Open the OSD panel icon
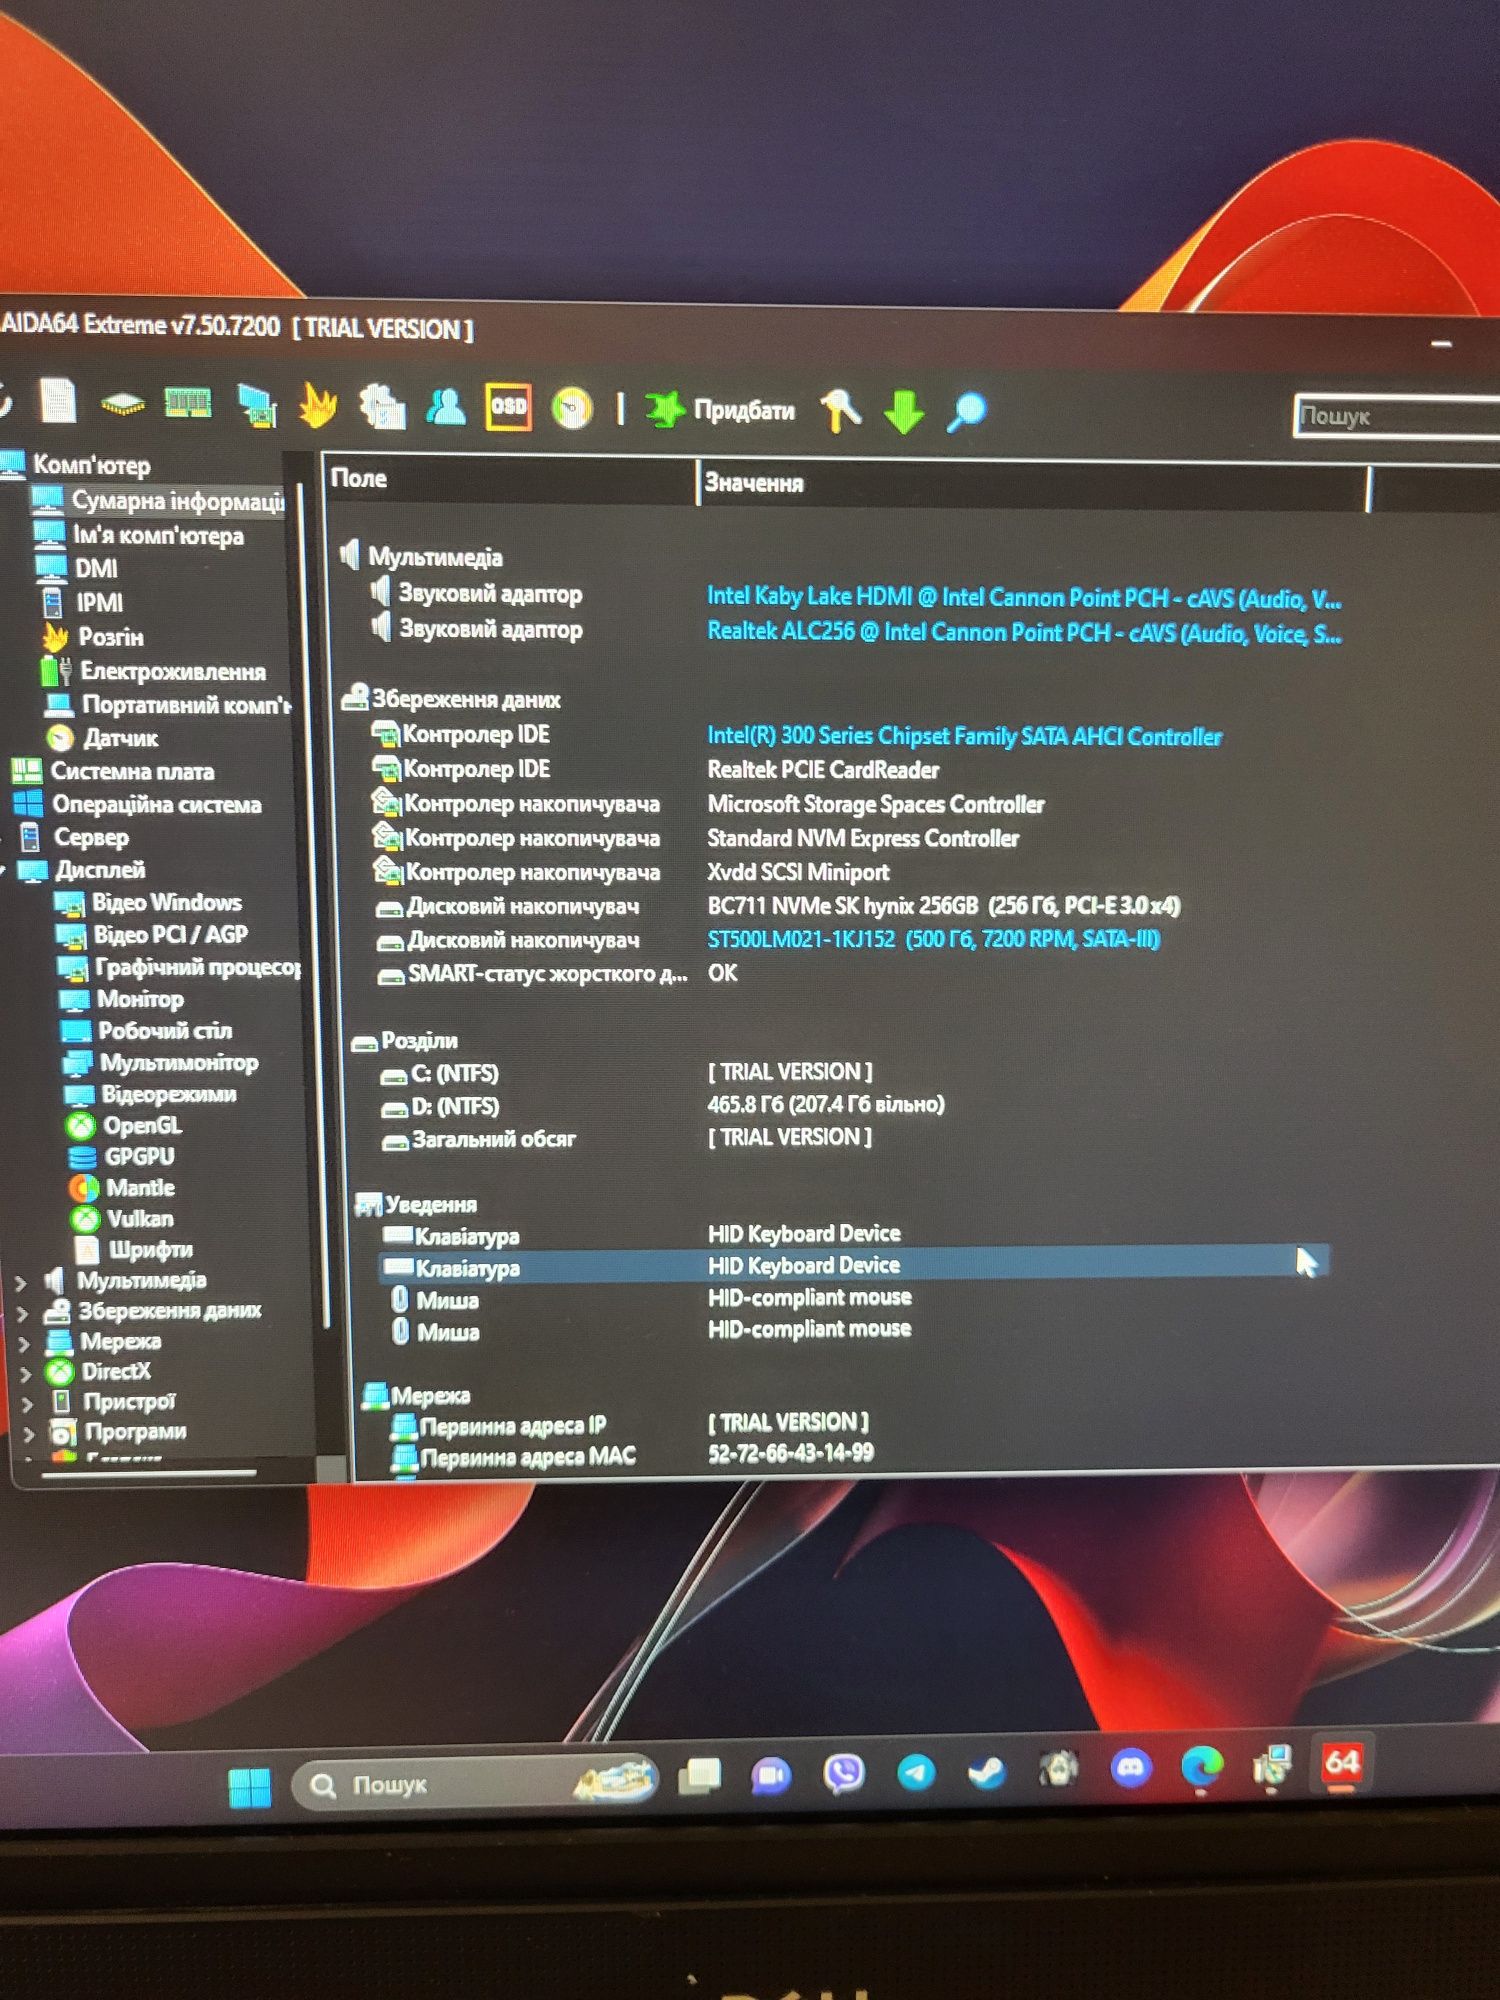 (508, 407)
